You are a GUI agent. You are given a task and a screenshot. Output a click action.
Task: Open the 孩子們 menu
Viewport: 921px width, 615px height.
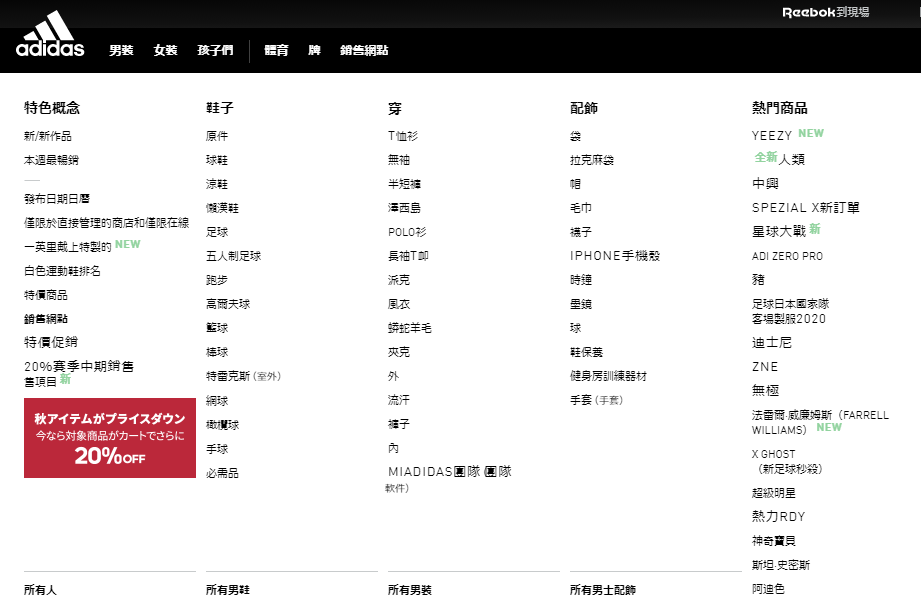[x=215, y=51]
